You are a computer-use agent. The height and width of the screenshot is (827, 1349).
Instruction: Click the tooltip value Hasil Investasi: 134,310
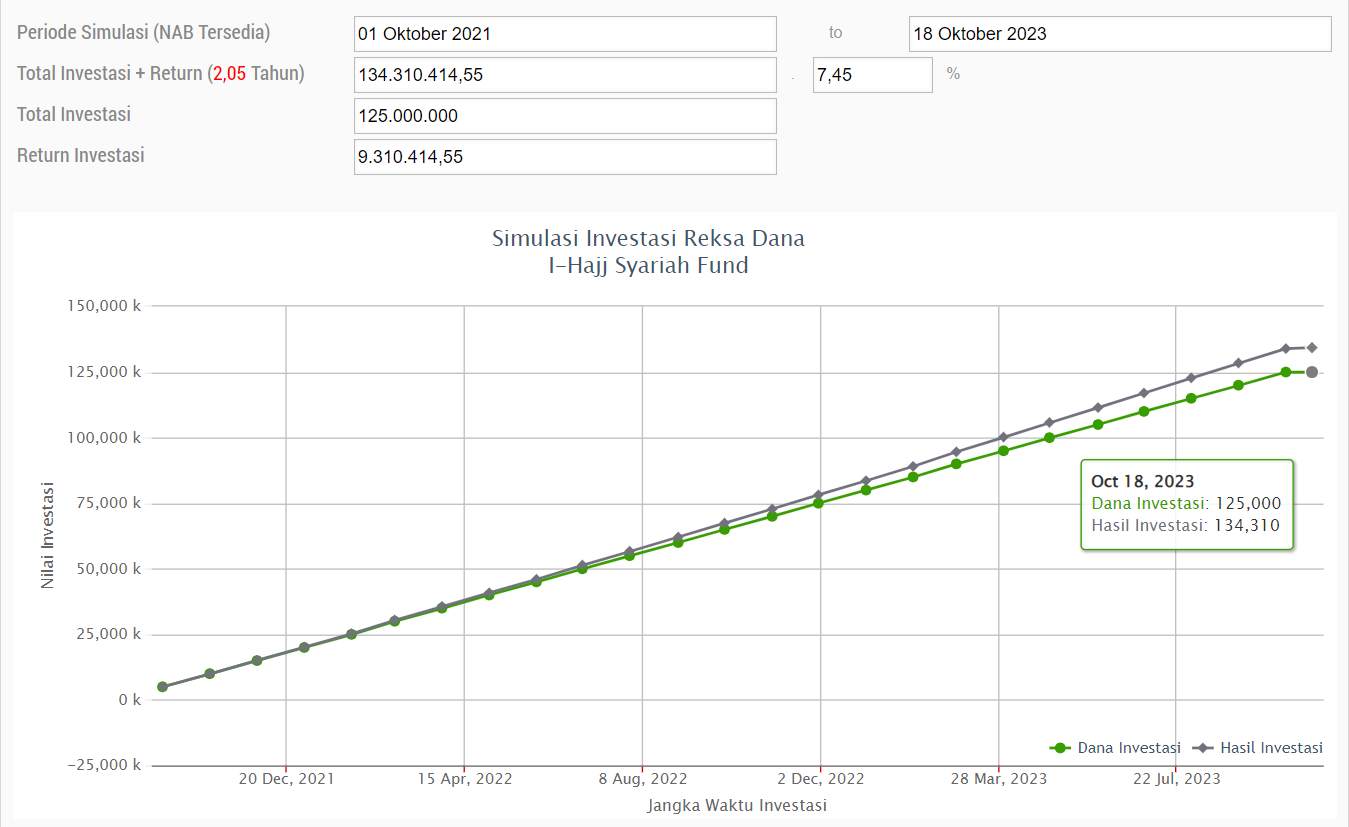1186,525
